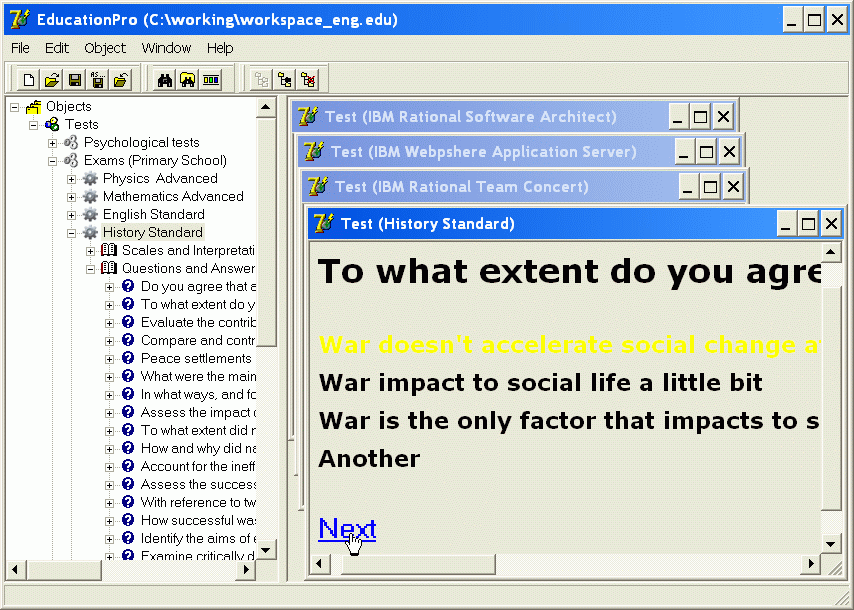Click the Next link in the test
Viewport: 854px width, 610px height.
click(347, 529)
